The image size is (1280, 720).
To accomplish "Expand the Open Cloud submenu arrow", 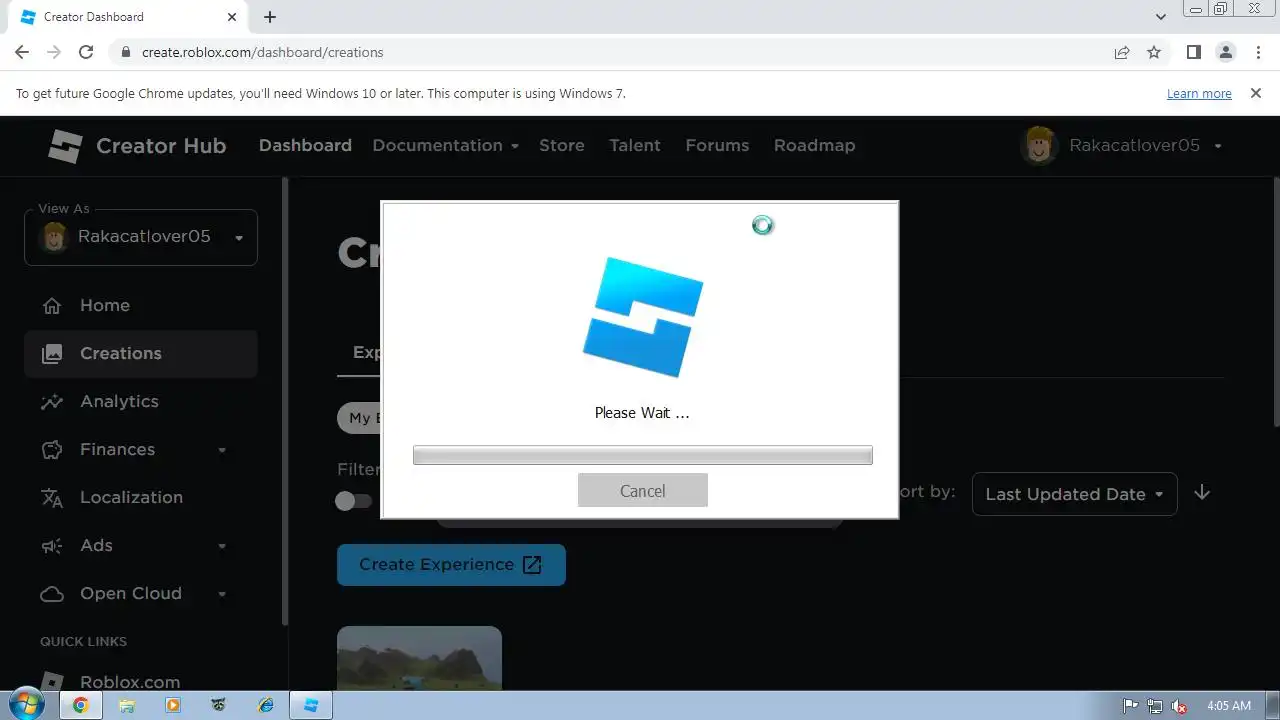I will point(222,594).
